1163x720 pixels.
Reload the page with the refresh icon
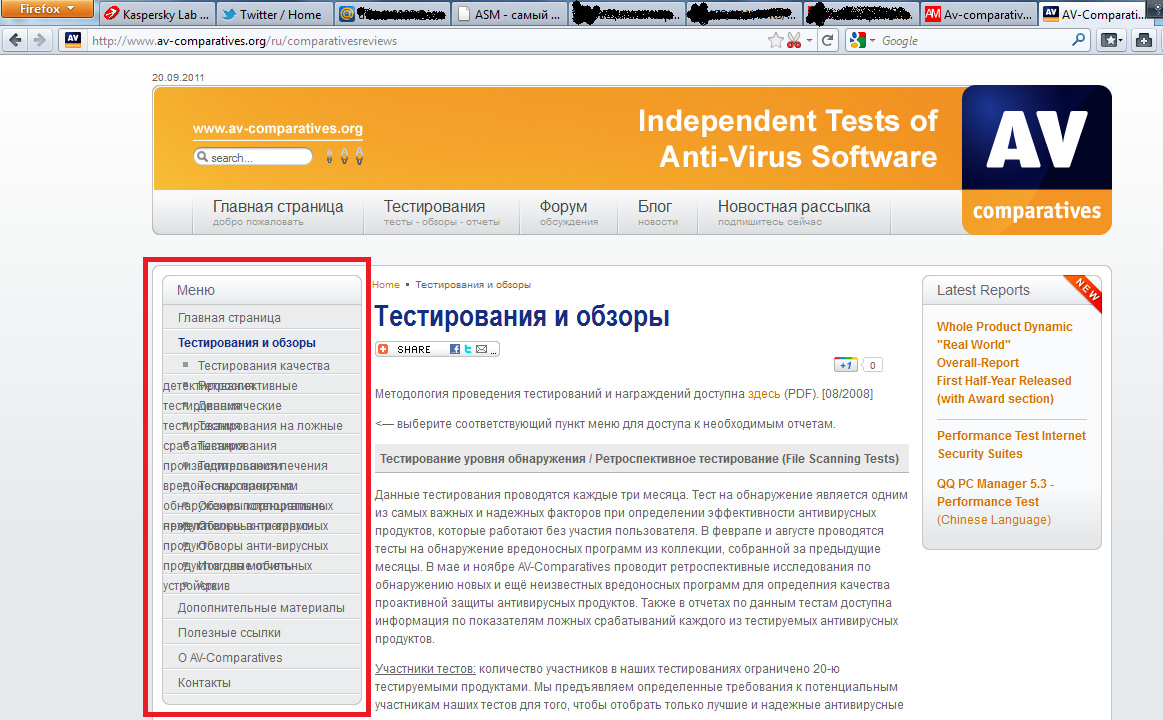click(828, 40)
